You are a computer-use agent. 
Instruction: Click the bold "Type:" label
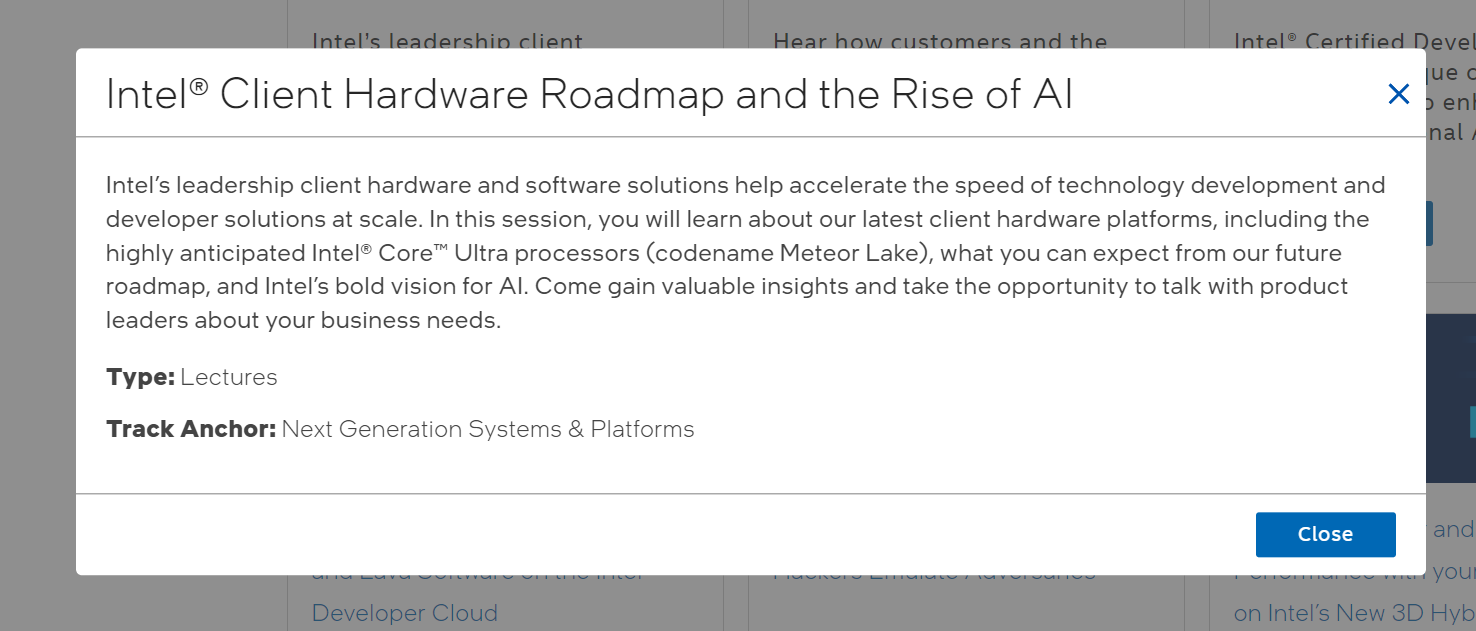[x=140, y=377]
